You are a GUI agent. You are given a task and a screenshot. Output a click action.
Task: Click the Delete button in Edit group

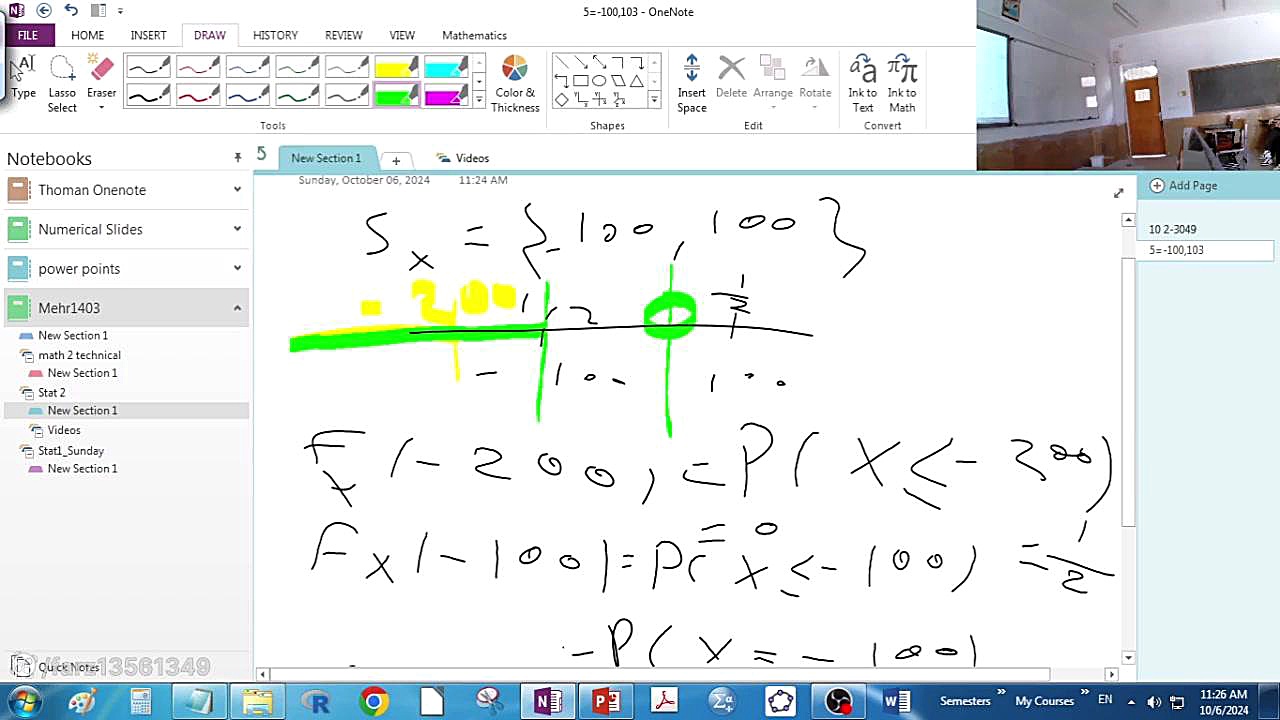tap(731, 78)
